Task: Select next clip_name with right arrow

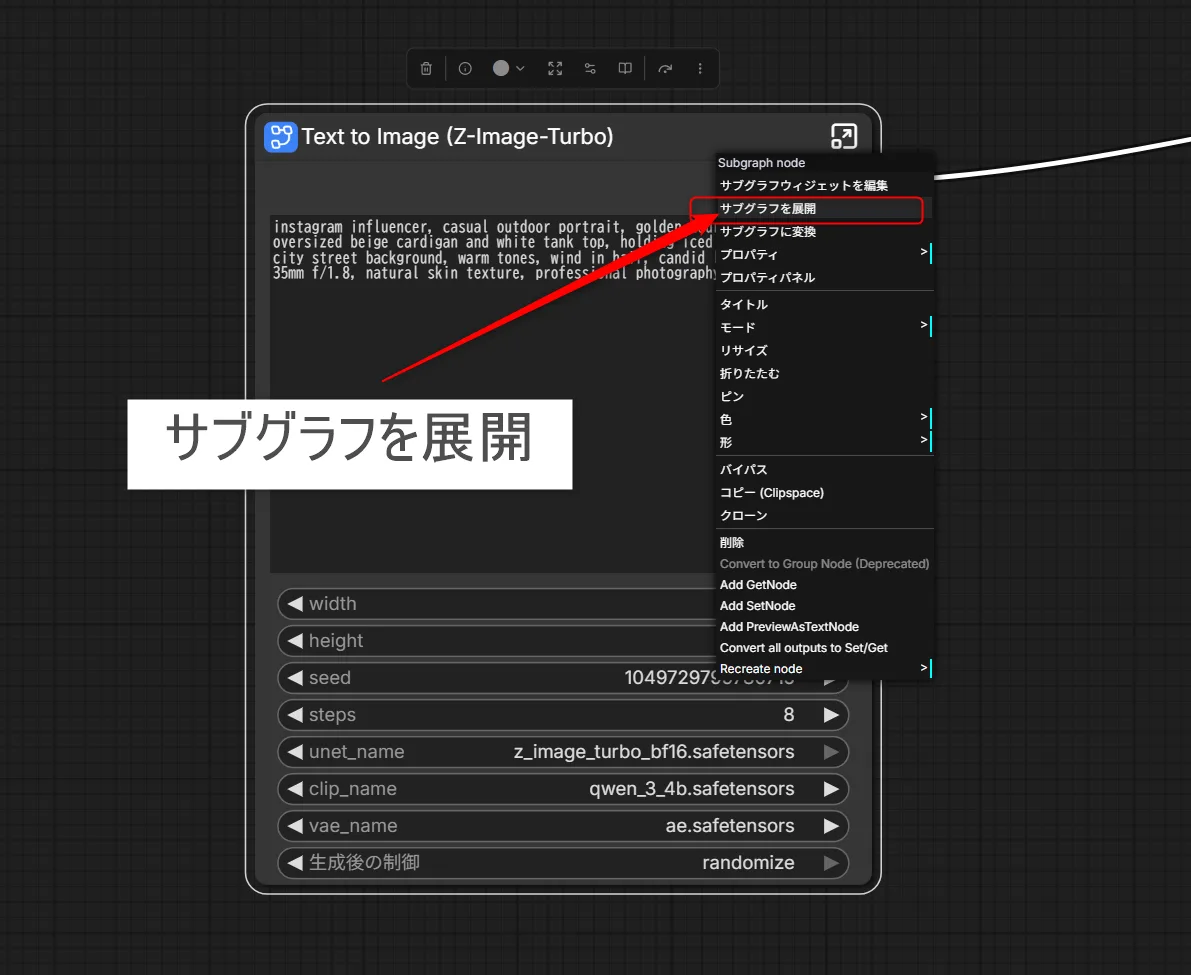Action: coord(832,789)
